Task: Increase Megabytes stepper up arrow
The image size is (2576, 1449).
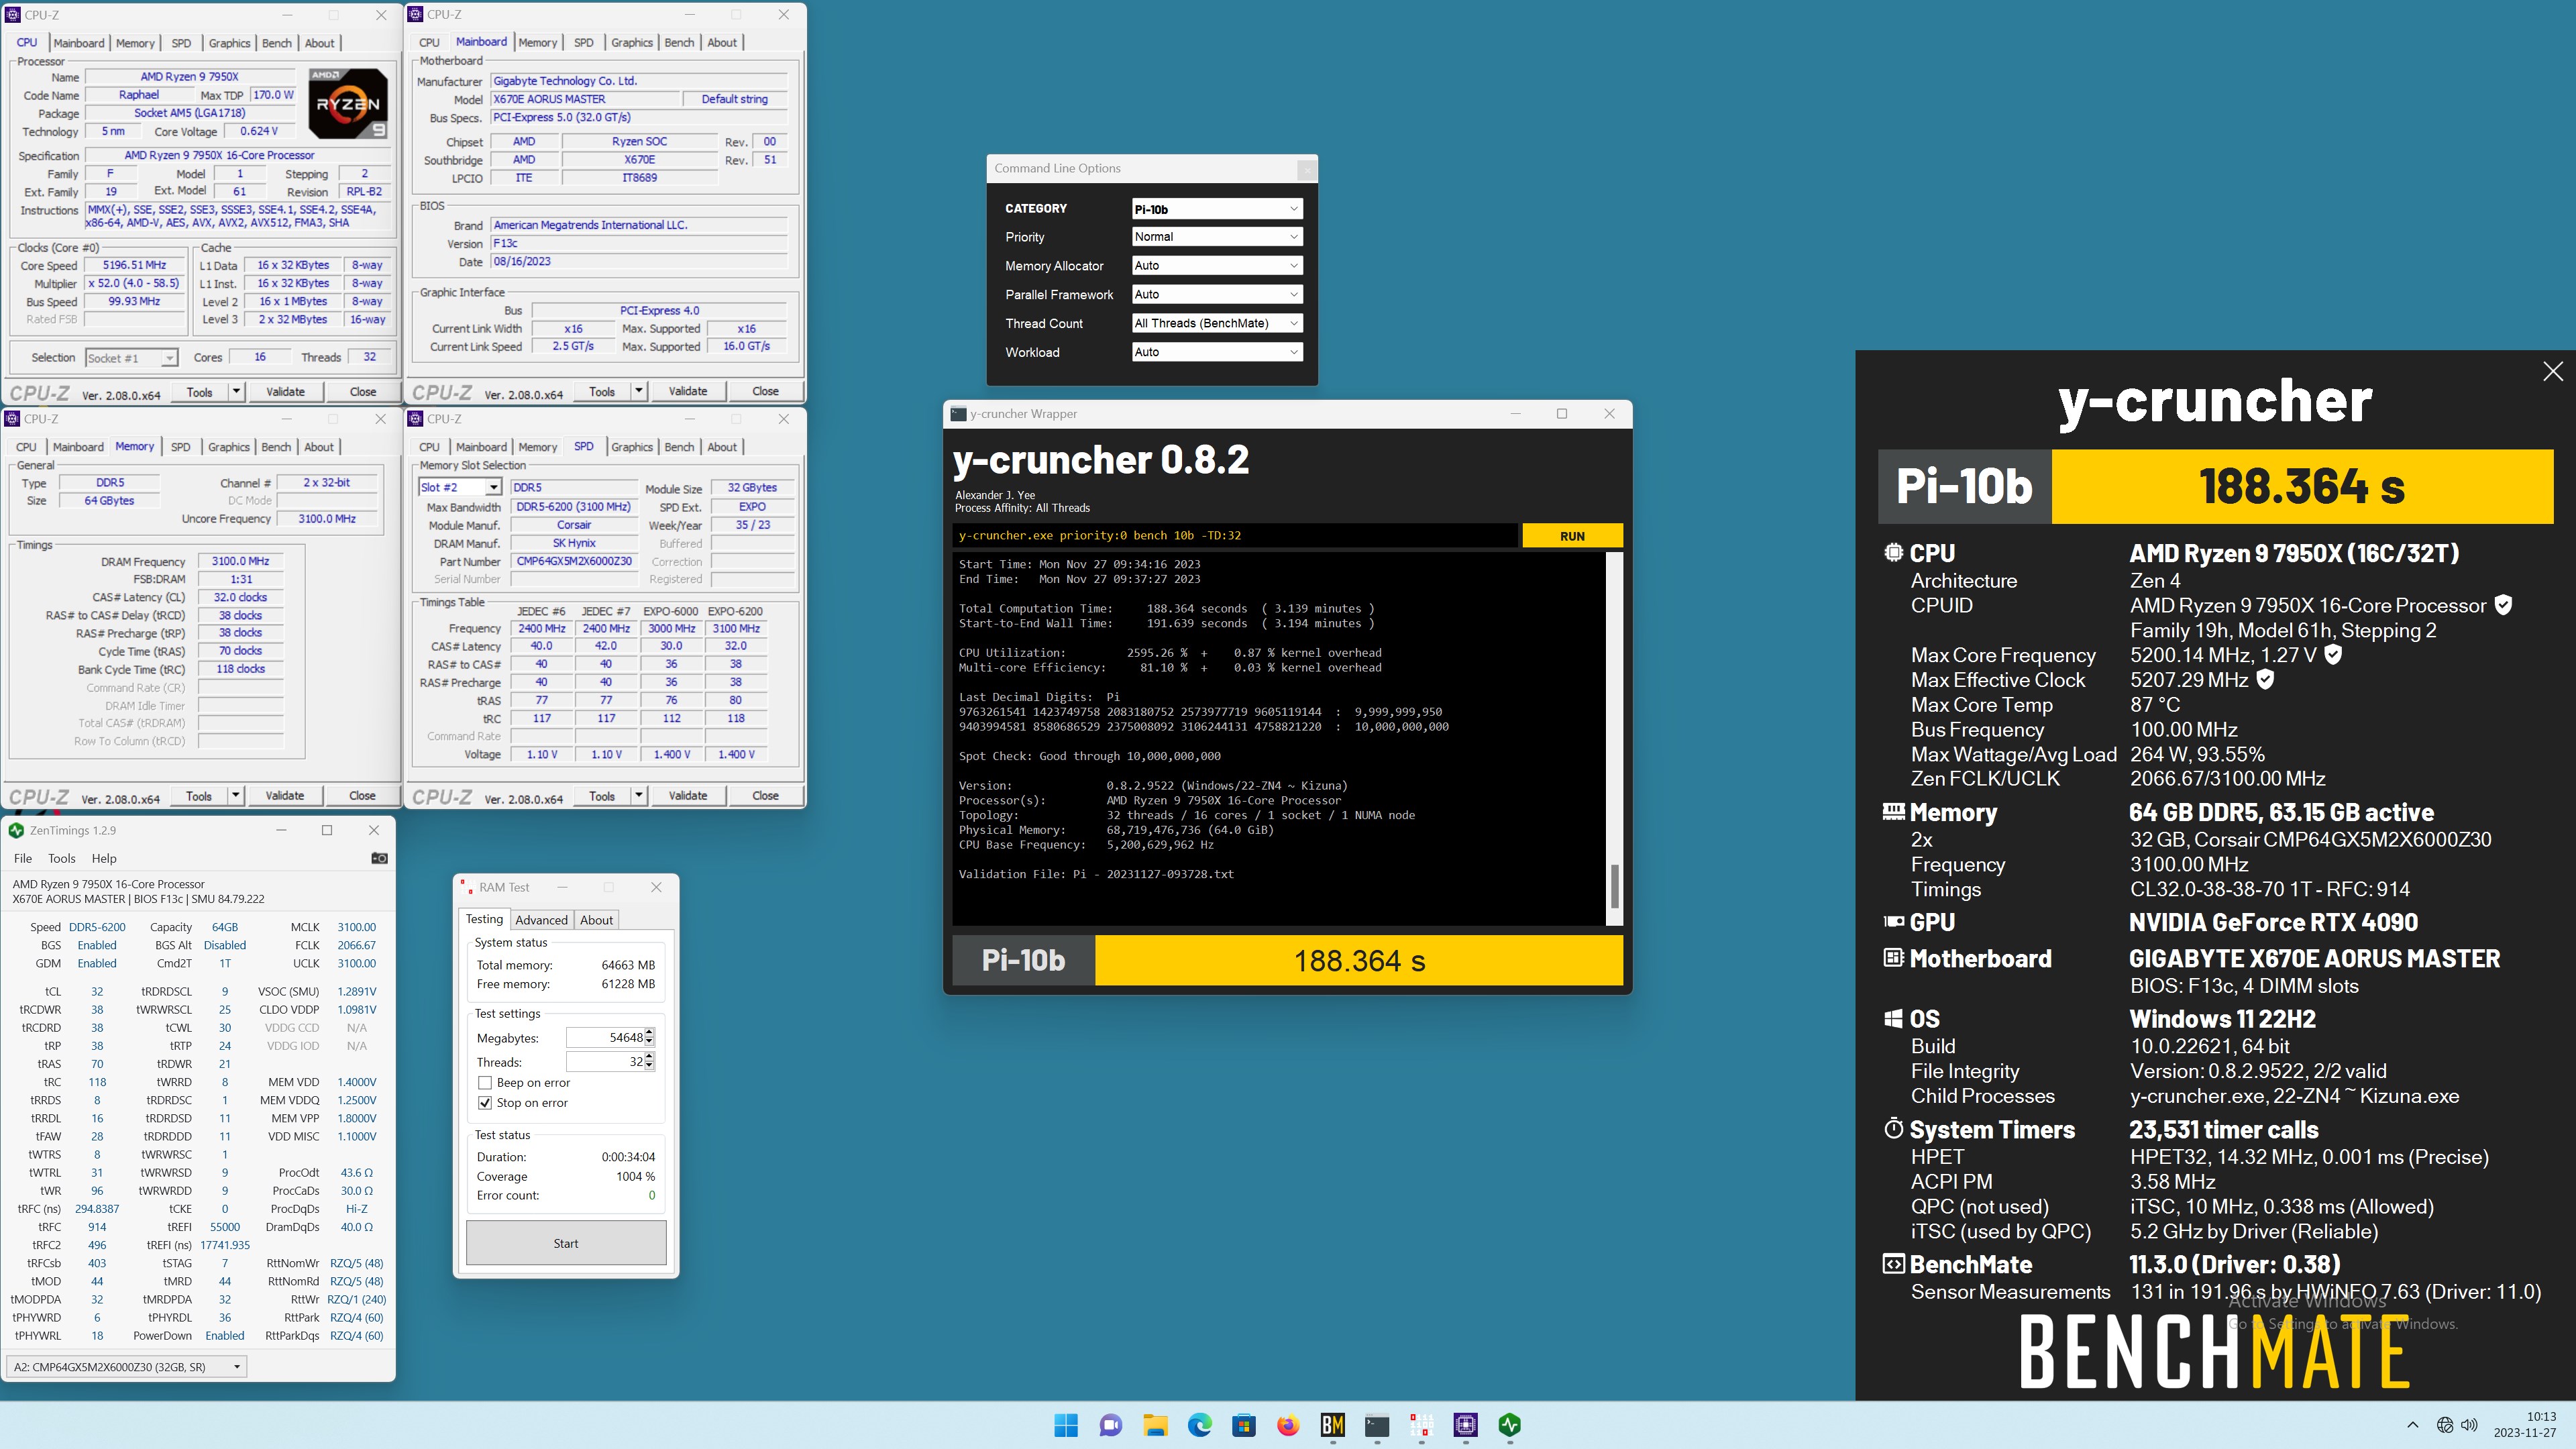Action: pos(650,1033)
